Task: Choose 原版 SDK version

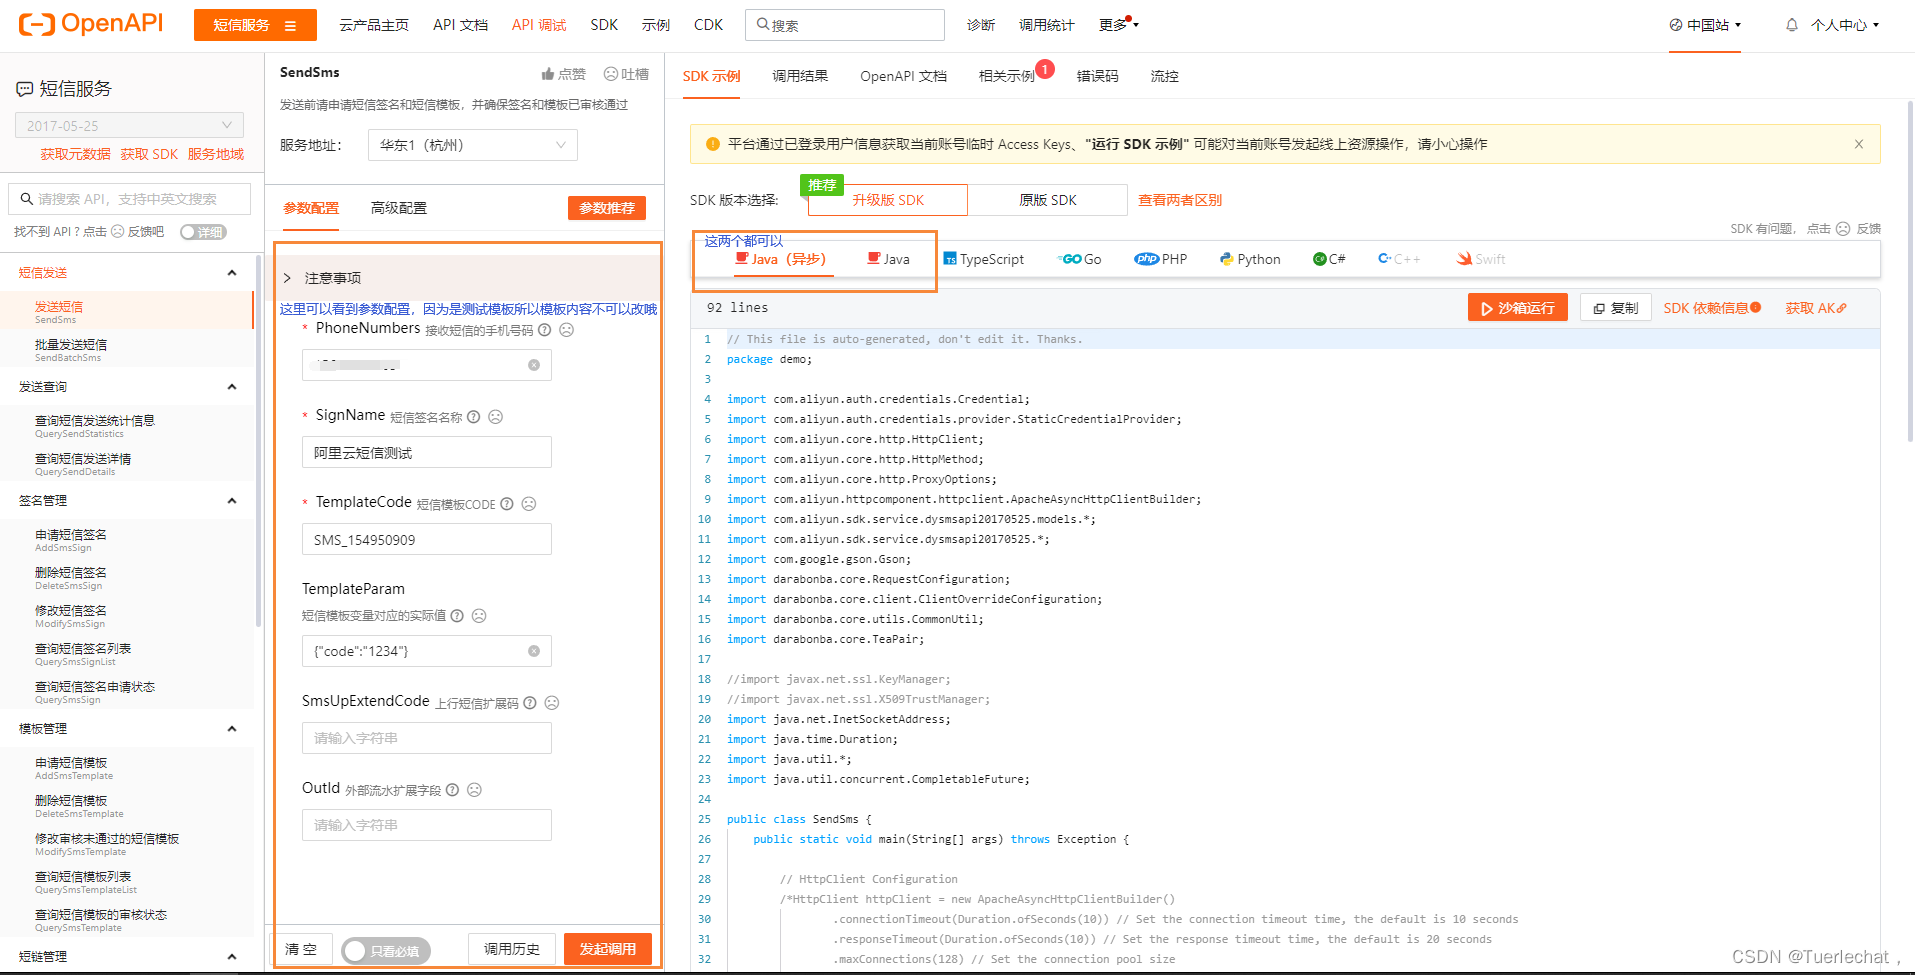Action: click(1047, 200)
